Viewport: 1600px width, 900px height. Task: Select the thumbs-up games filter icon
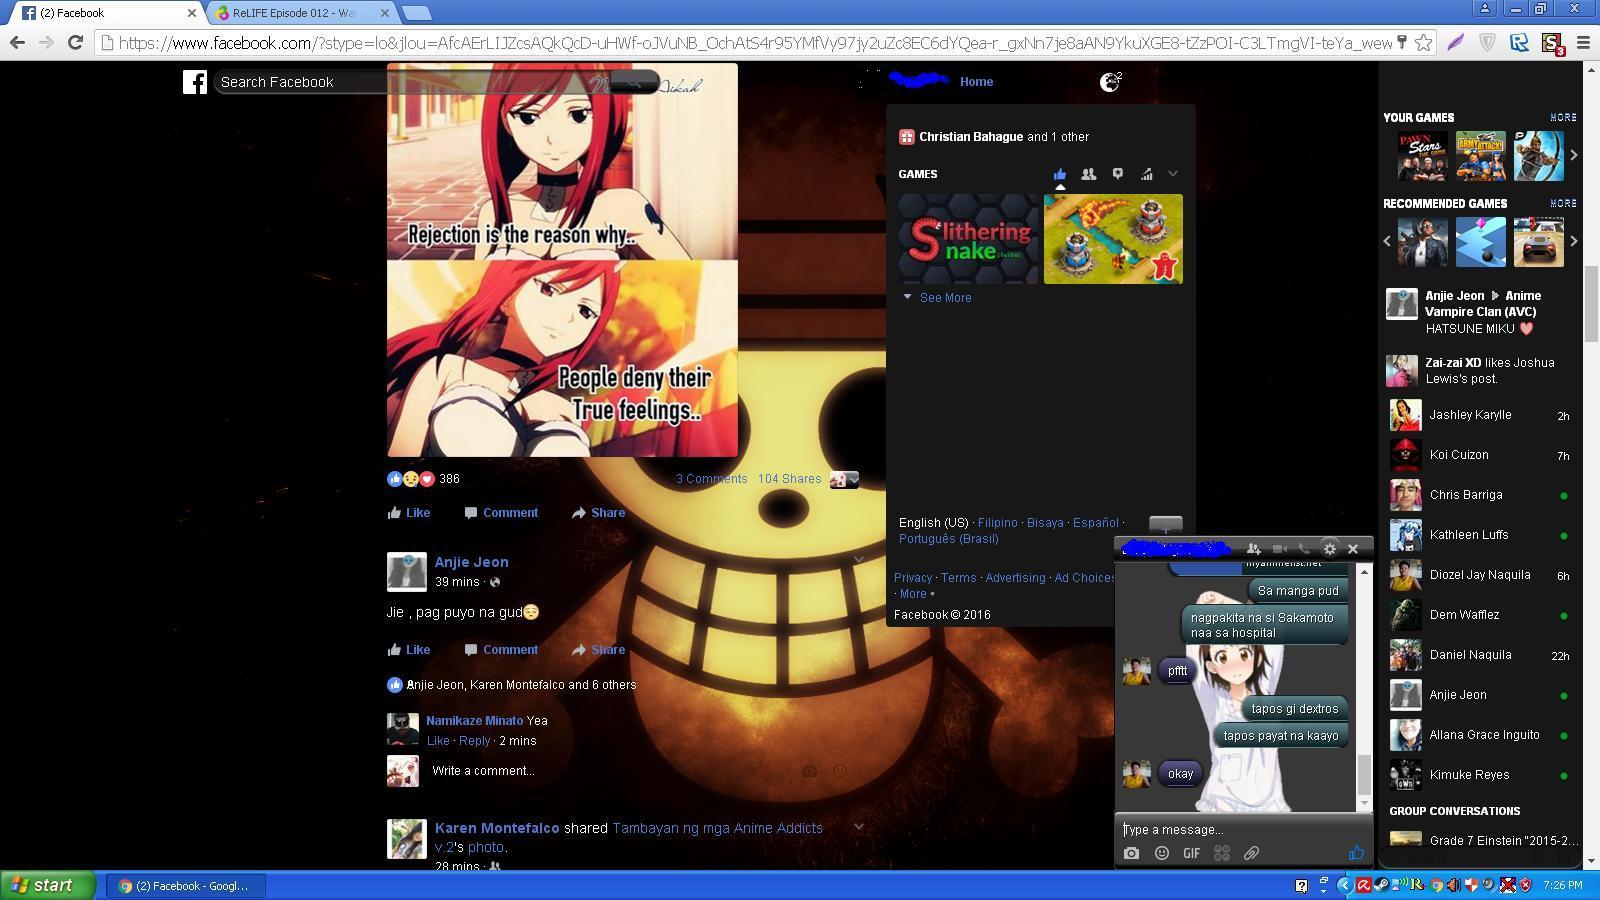(1060, 174)
